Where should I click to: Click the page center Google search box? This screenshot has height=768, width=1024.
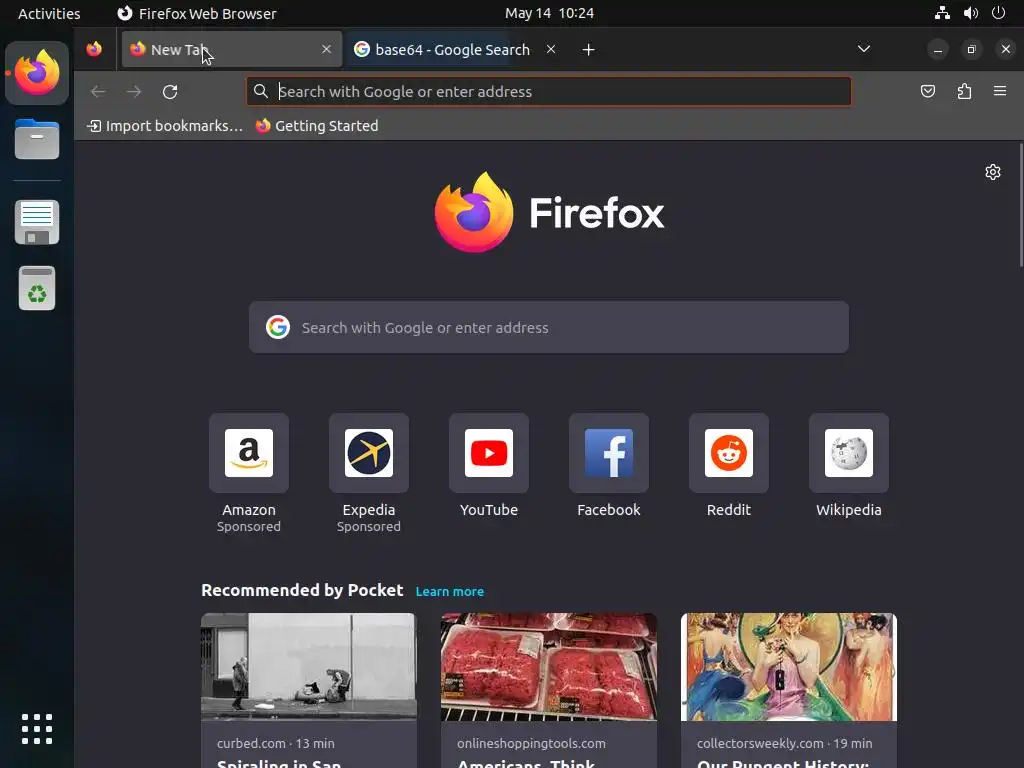(x=549, y=327)
